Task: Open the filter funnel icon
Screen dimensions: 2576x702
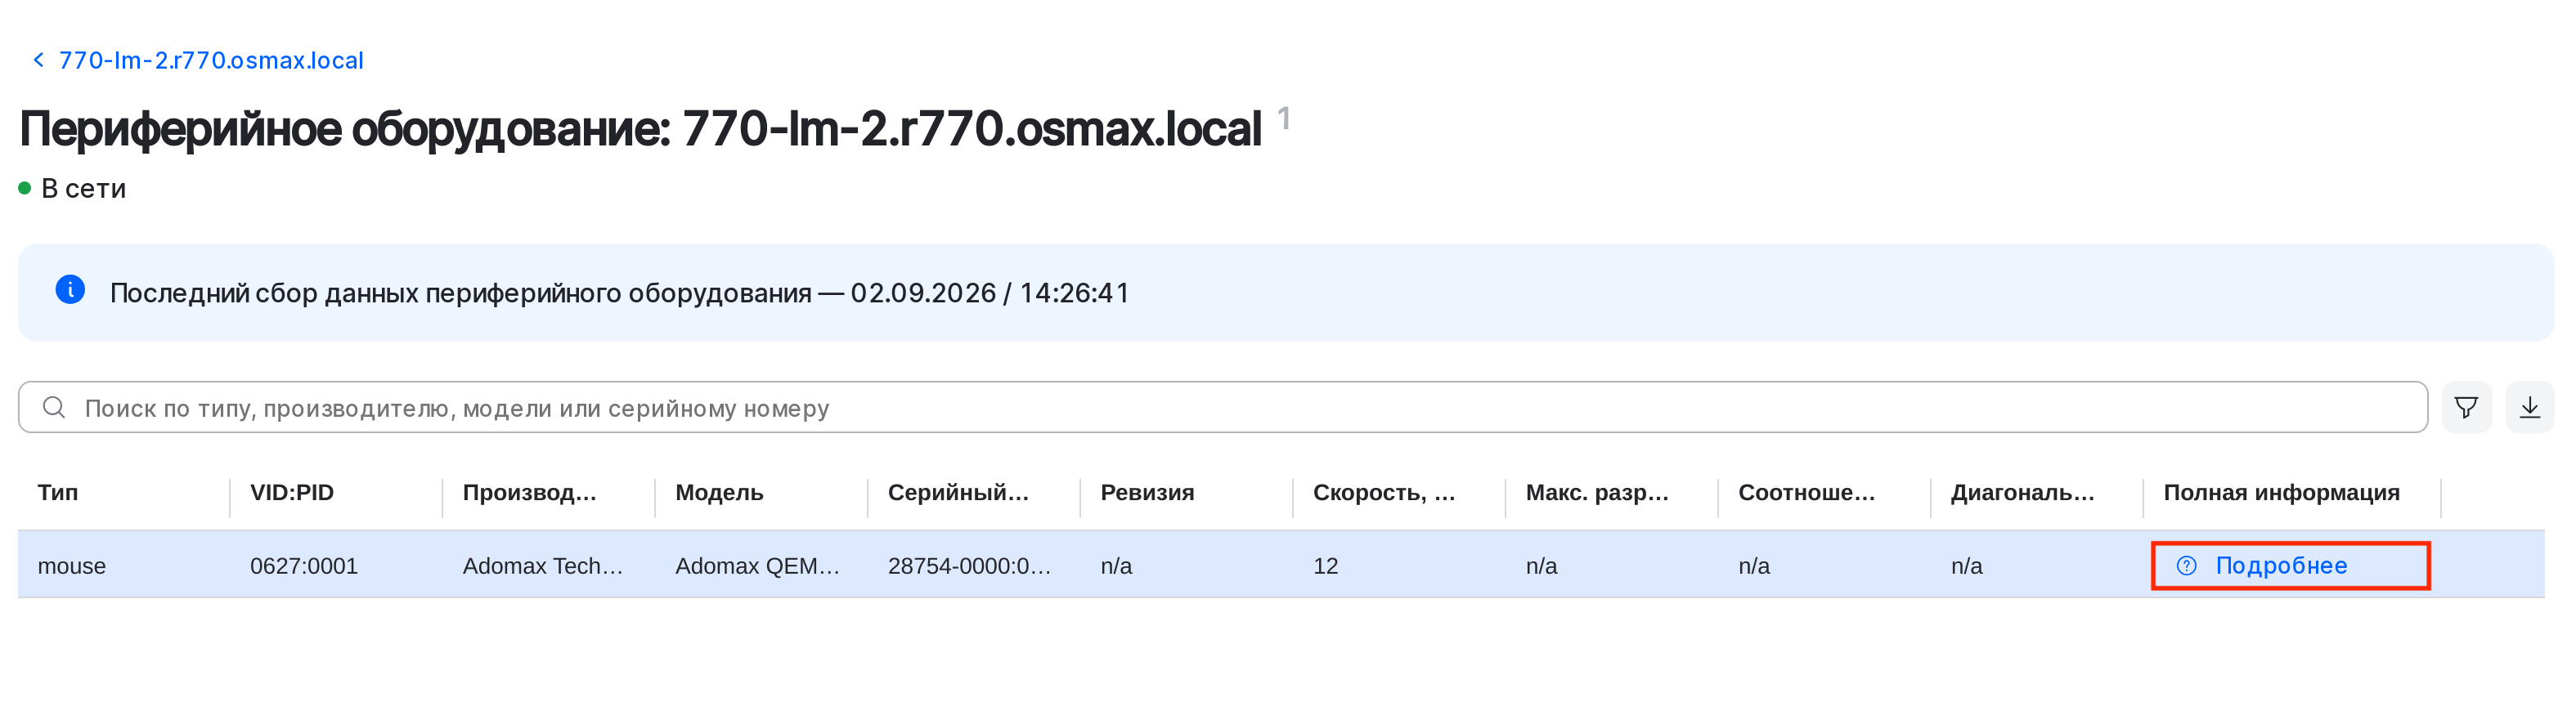Action: (2466, 407)
